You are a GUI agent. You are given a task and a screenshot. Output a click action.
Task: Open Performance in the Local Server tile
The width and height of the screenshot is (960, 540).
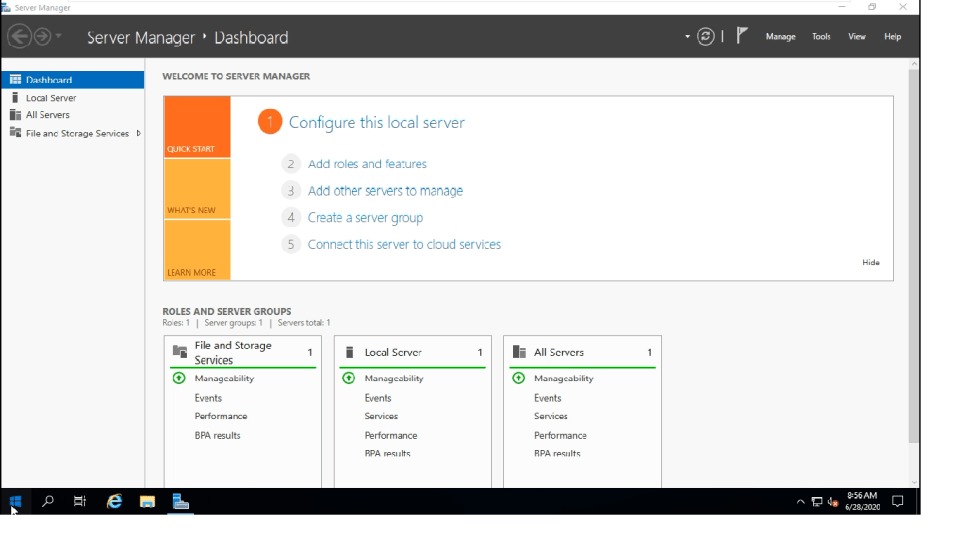click(391, 435)
